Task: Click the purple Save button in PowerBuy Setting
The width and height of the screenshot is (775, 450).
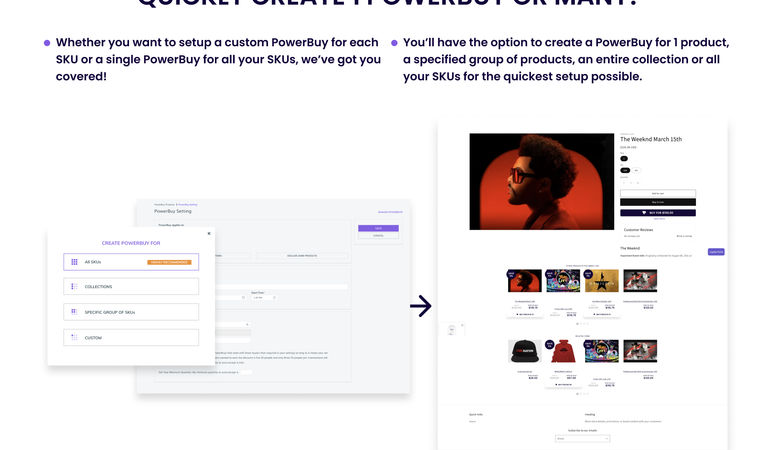Action: pos(378,228)
